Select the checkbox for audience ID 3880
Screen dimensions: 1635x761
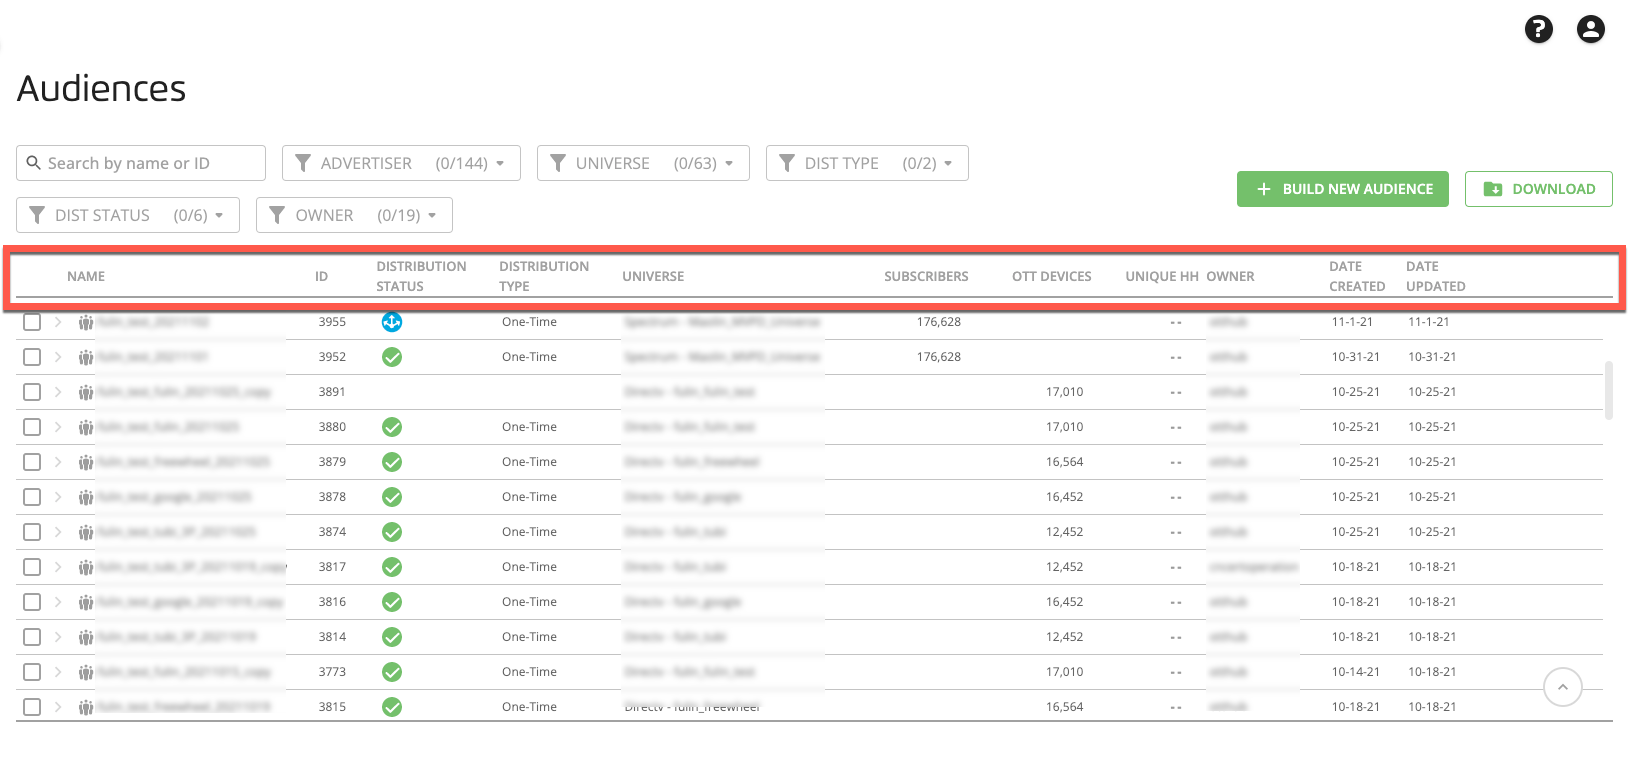coord(32,427)
